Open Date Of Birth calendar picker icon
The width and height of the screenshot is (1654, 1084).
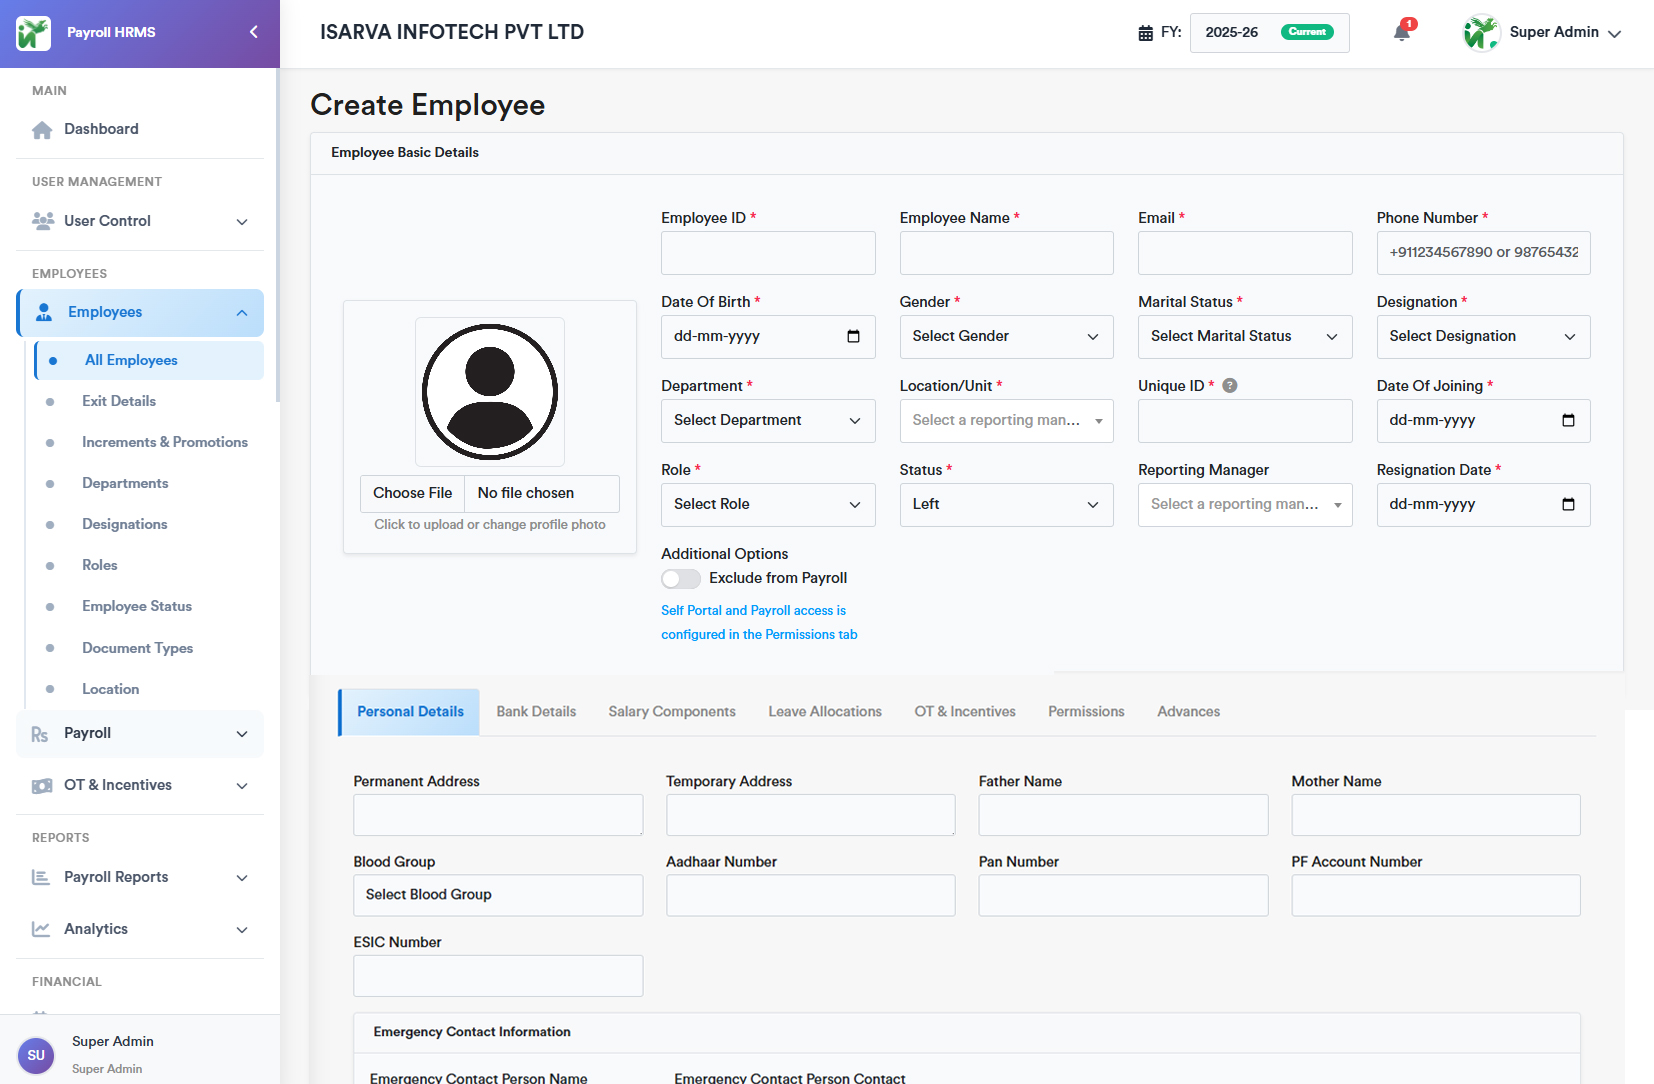[x=853, y=337]
